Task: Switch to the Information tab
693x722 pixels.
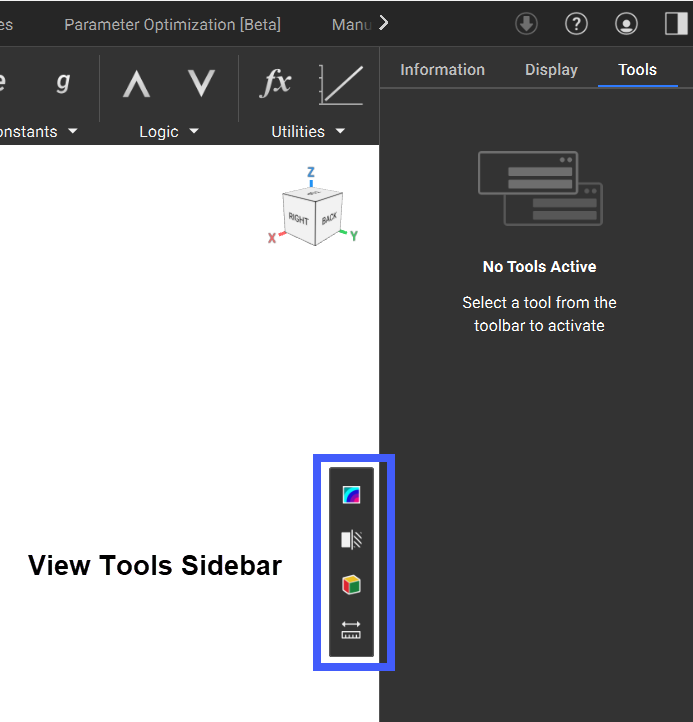Action: click(x=443, y=70)
